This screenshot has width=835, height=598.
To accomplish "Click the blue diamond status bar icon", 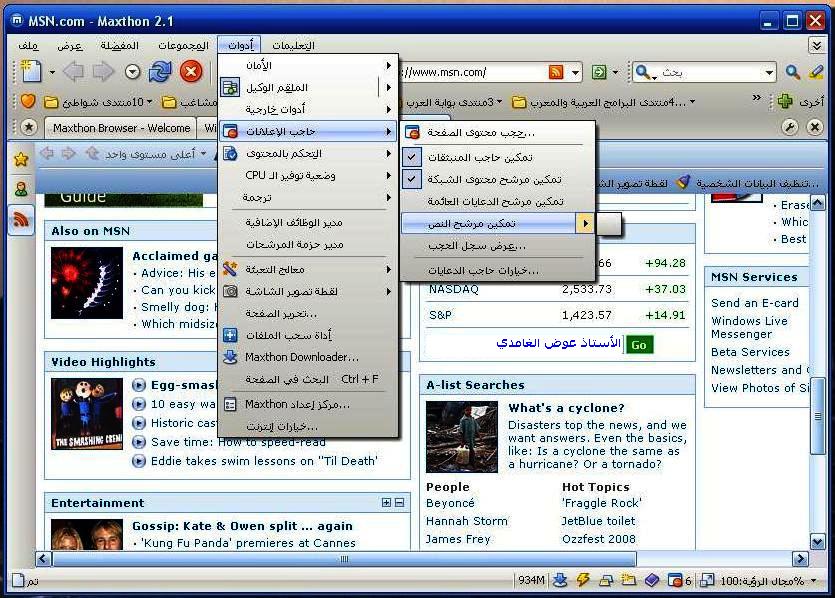I will [652, 580].
